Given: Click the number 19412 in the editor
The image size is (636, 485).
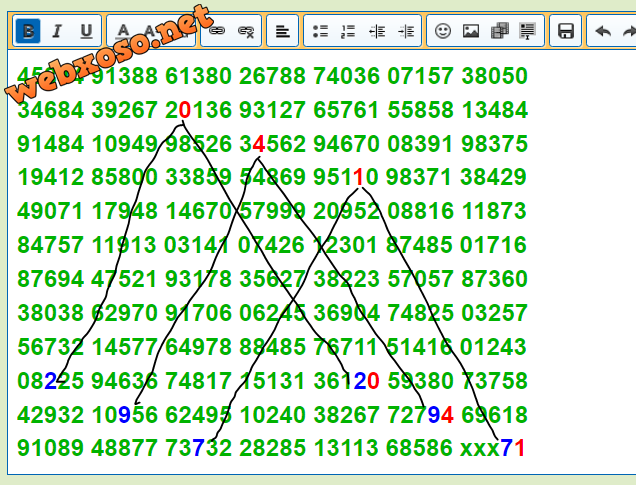Looking at the screenshot, I should click(50, 177).
